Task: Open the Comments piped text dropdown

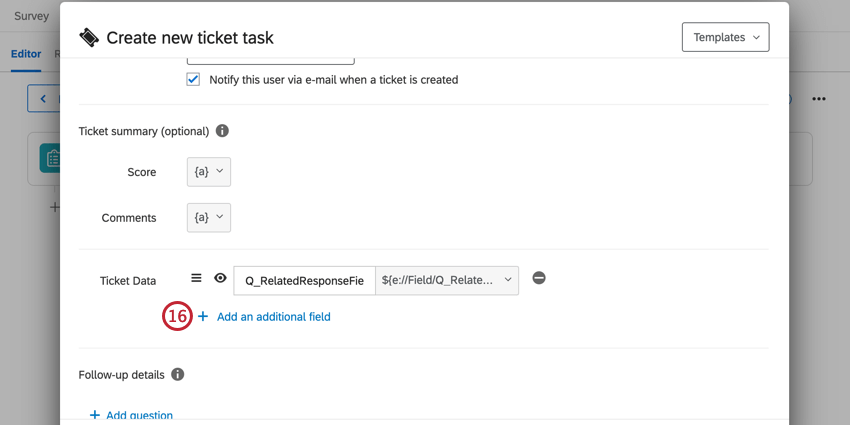Action: click(208, 218)
